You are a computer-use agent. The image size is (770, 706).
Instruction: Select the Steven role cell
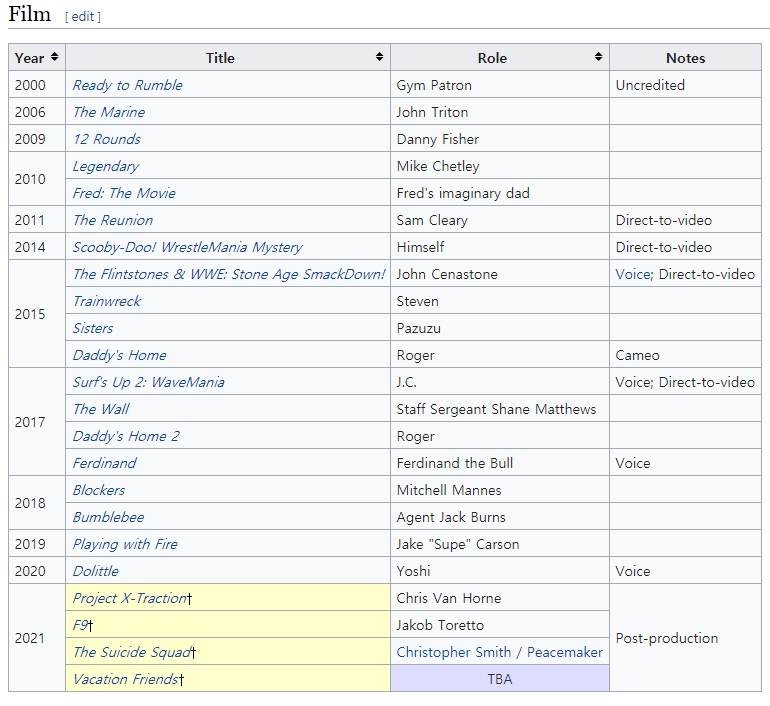[500, 301]
